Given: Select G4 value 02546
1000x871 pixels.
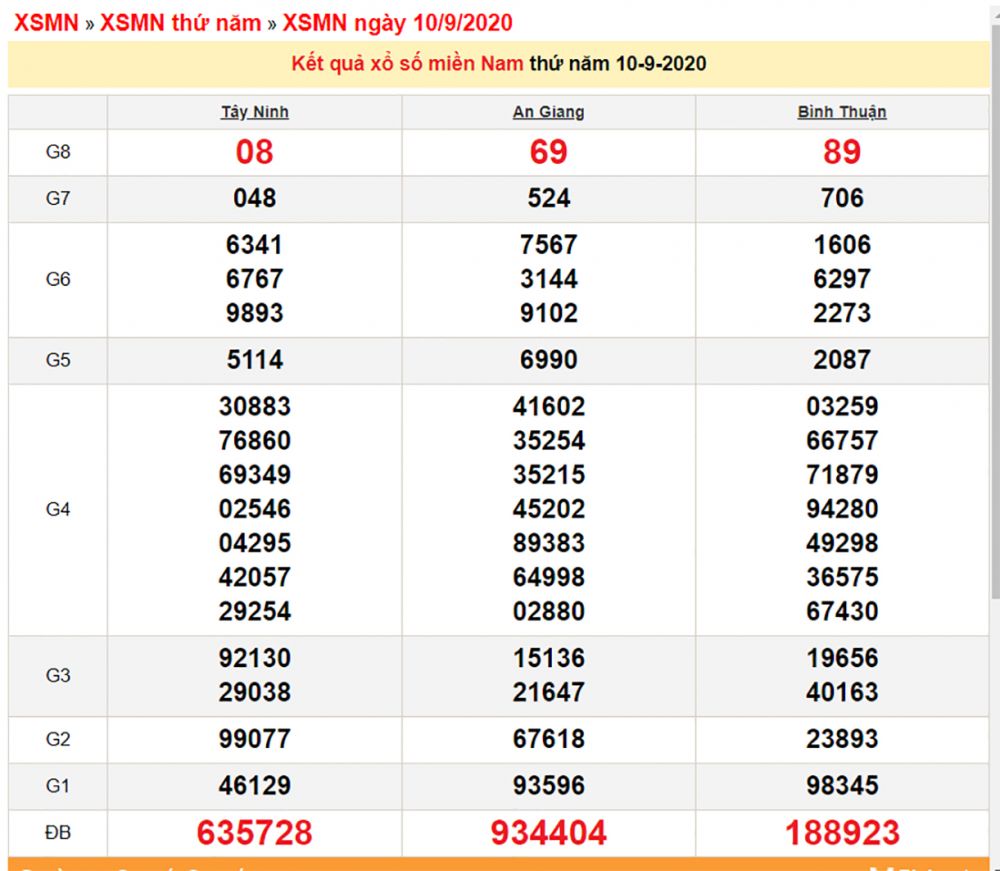Looking at the screenshot, I should coord(254,509).
